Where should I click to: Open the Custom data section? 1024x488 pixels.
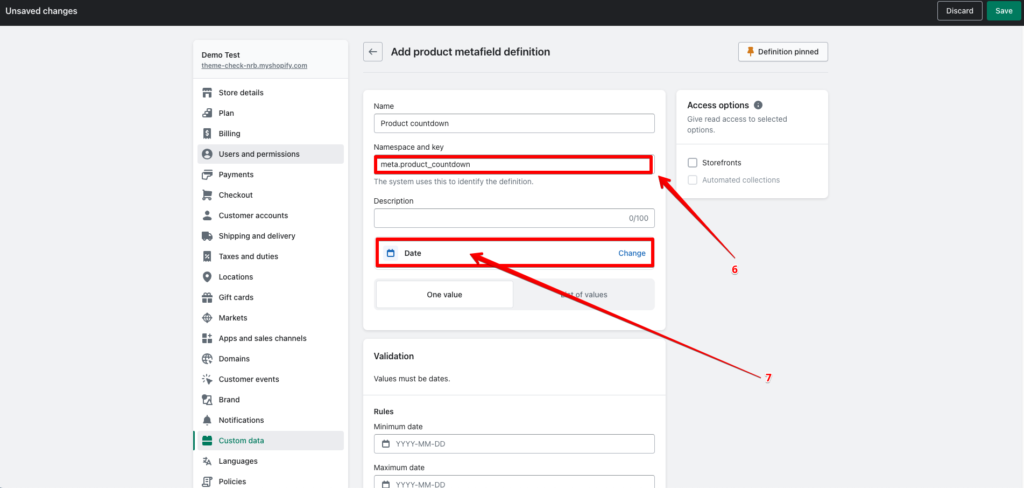pyautogui.click(x=270, y=440)
